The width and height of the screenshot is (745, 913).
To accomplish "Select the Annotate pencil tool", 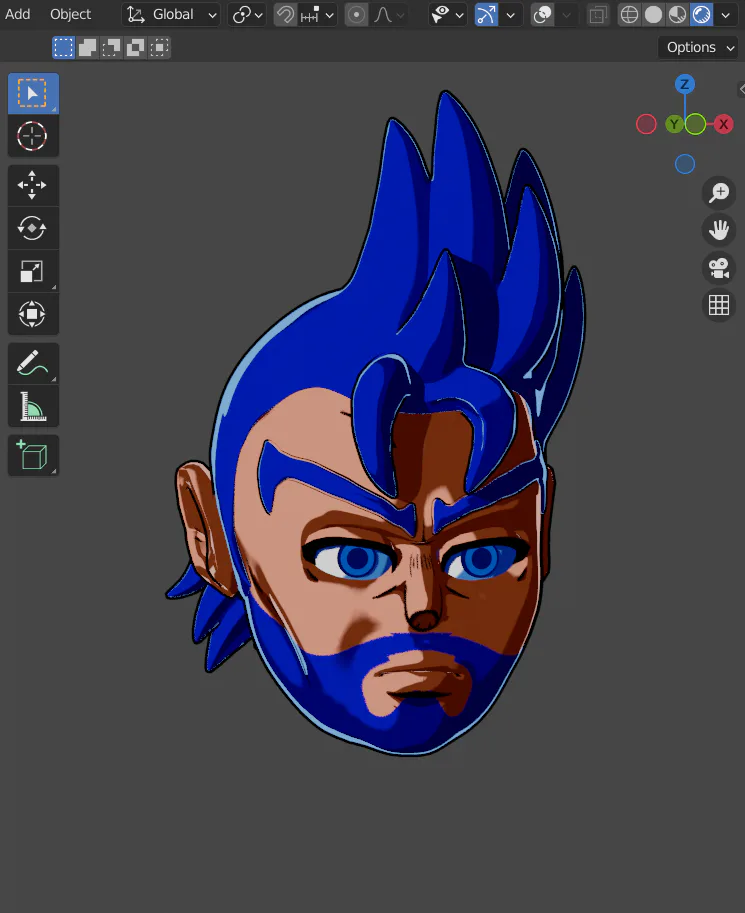I will [33, 363].
